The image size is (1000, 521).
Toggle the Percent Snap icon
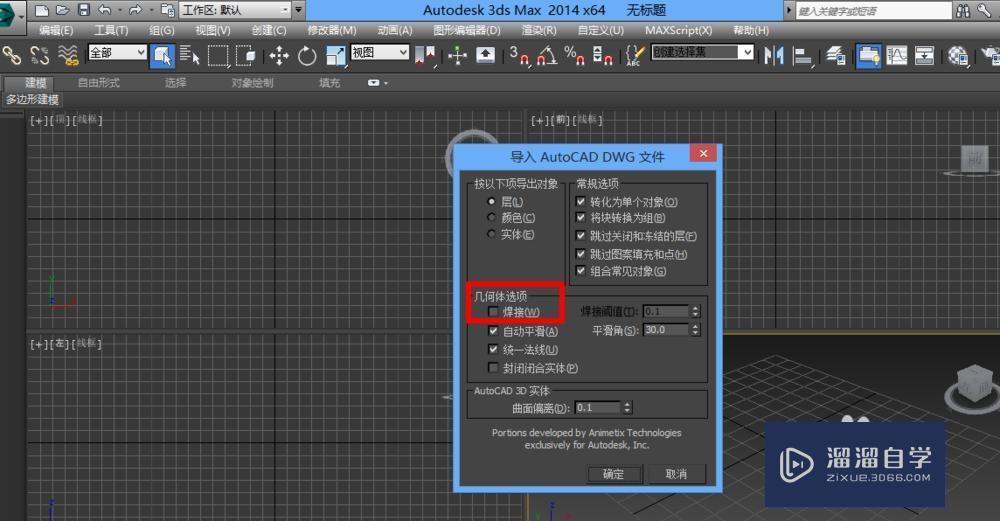pyautogui.click(x=575, y=55)
